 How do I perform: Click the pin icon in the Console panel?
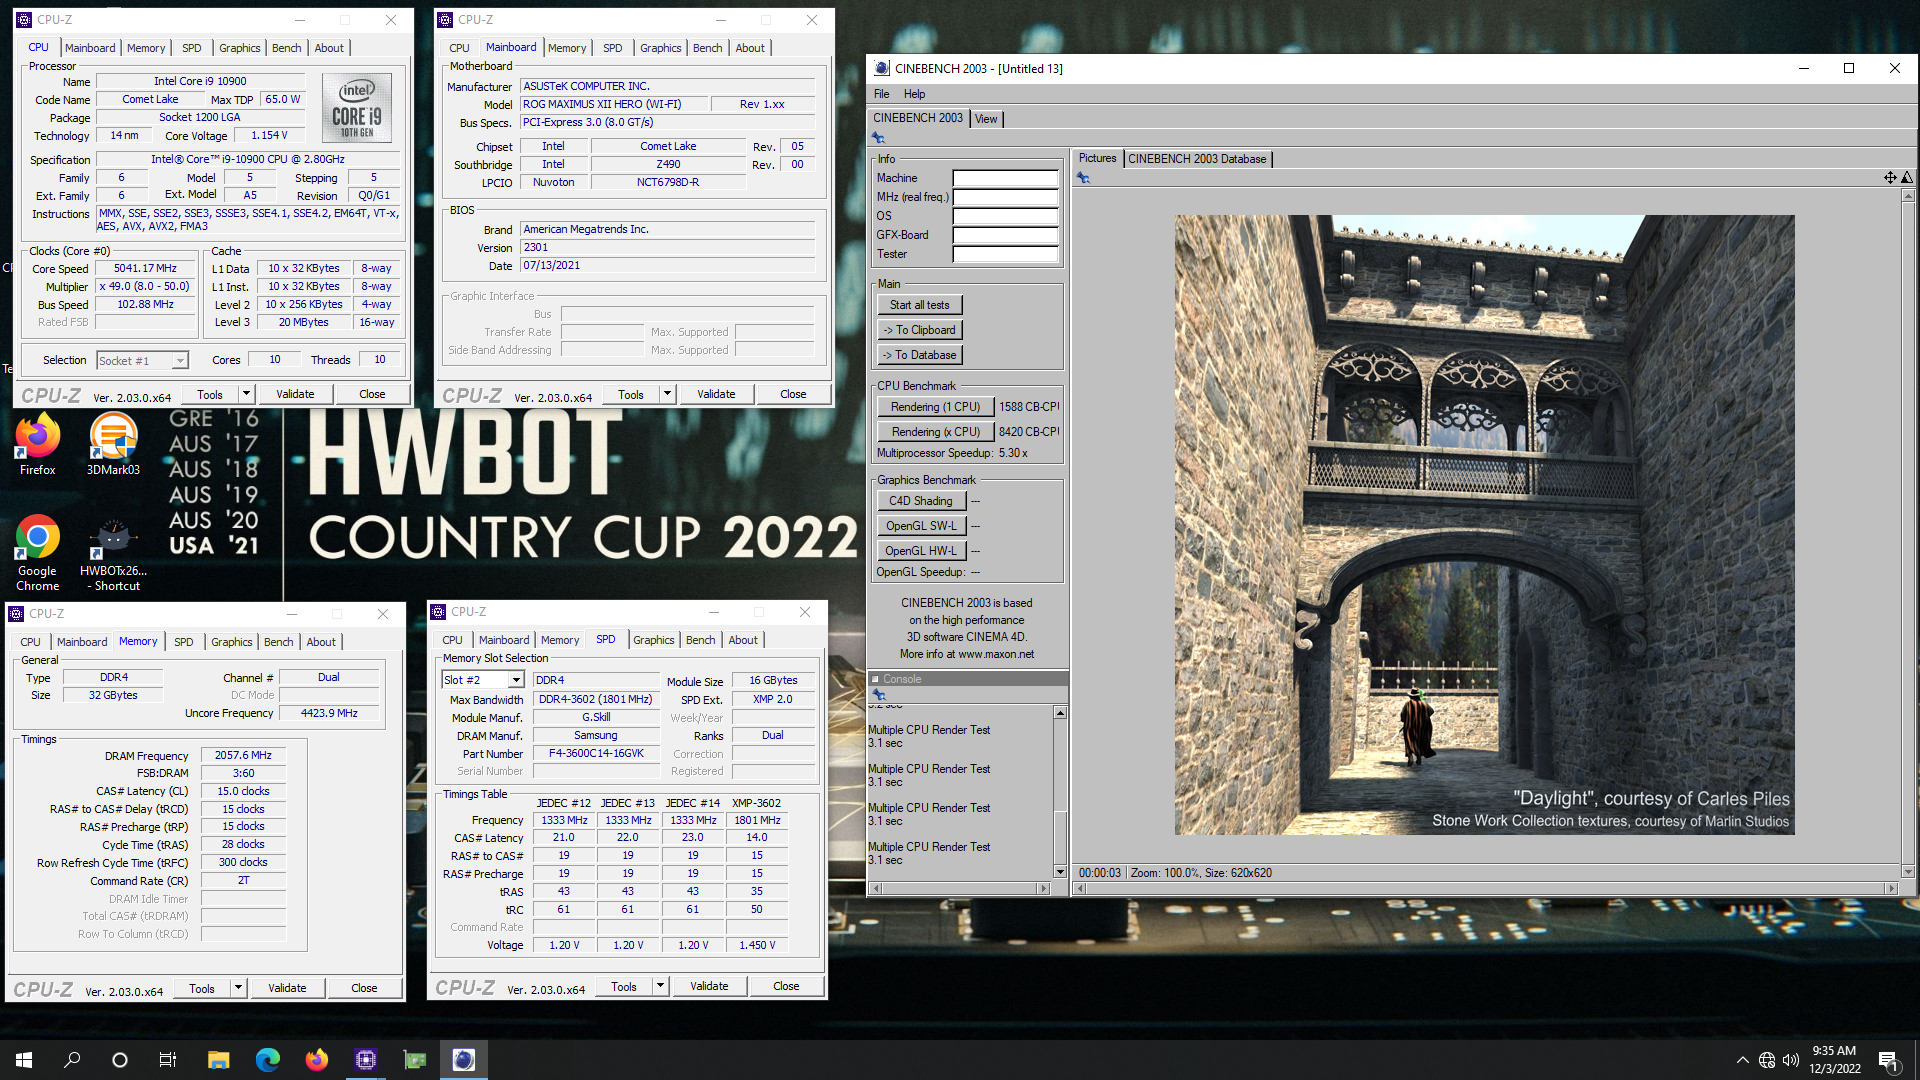pos(879,695)
